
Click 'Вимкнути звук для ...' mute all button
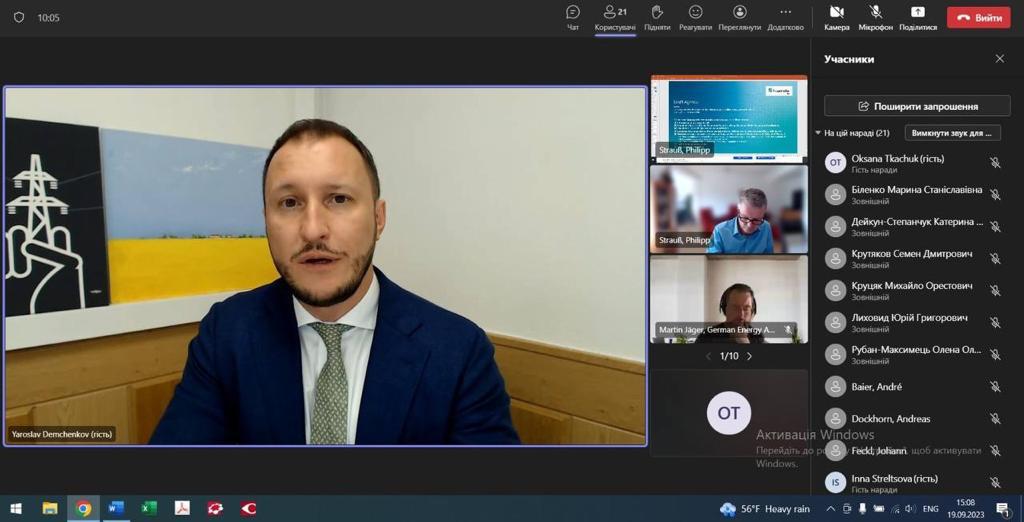pyautogui.click(x=952, y=133)
